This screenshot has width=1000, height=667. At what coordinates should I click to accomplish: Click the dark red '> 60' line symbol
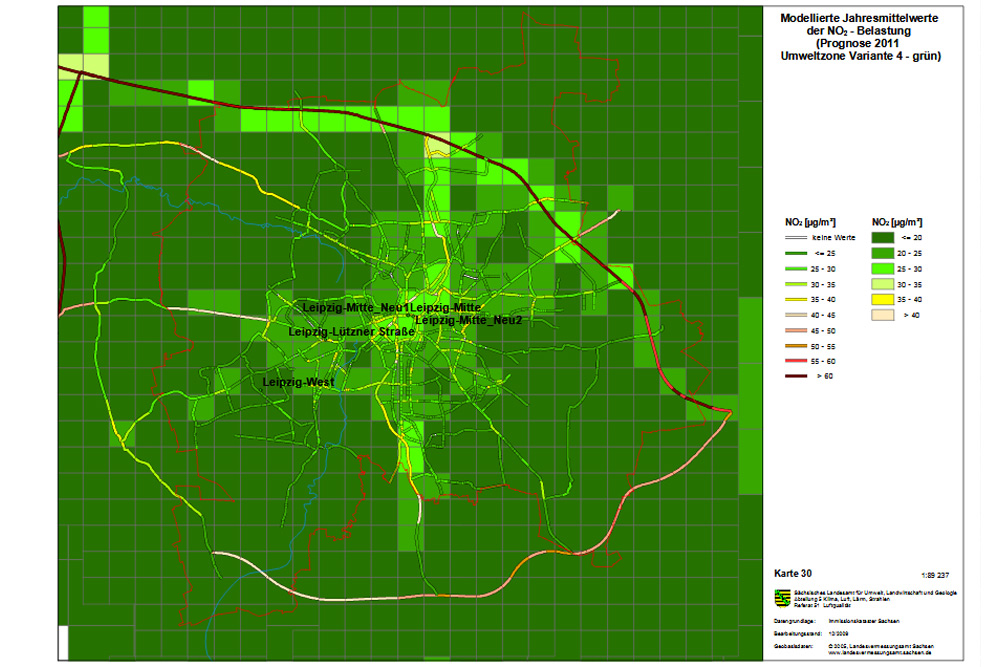[799, 375]
